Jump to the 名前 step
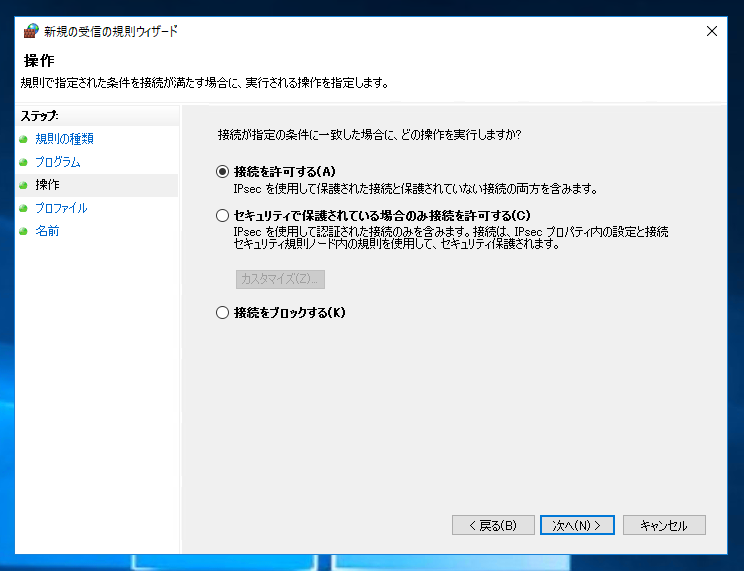The height and width of the screenshot is (571, 744). tap(47, 231)
